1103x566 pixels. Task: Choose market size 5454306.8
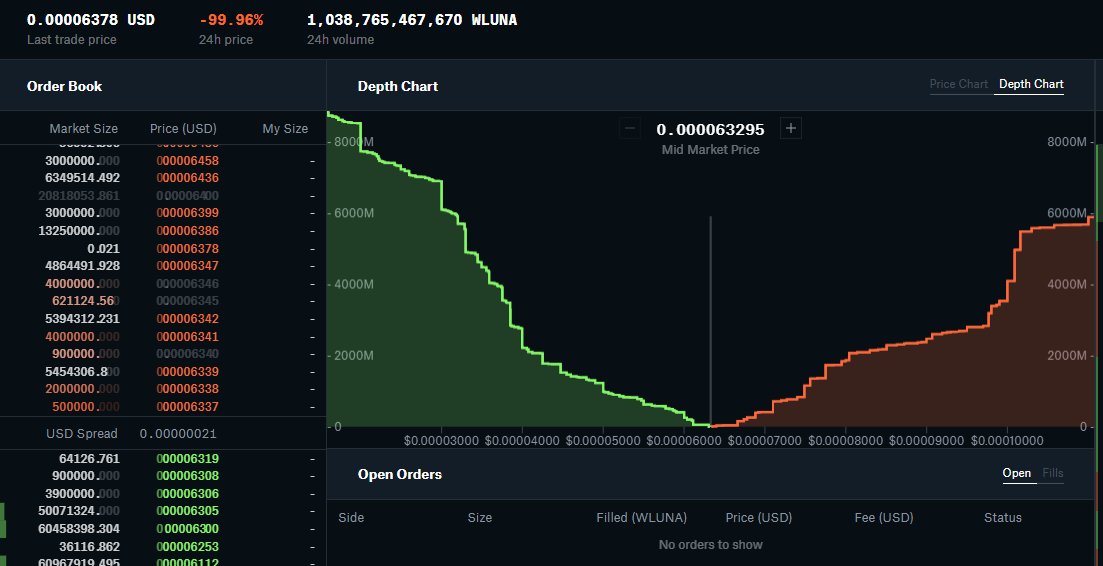tap(82, 372)
